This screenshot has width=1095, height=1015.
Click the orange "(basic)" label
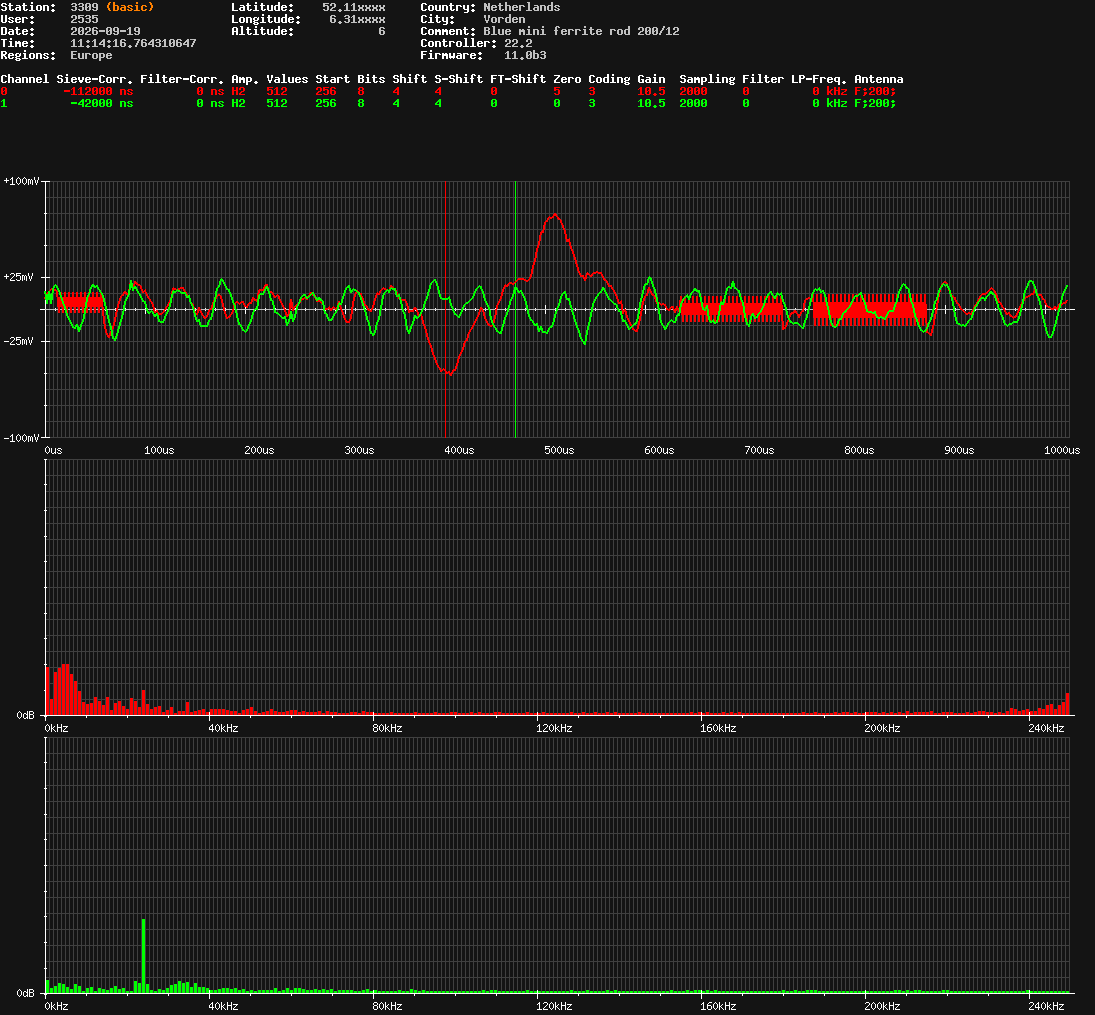(x=130, y=7)
